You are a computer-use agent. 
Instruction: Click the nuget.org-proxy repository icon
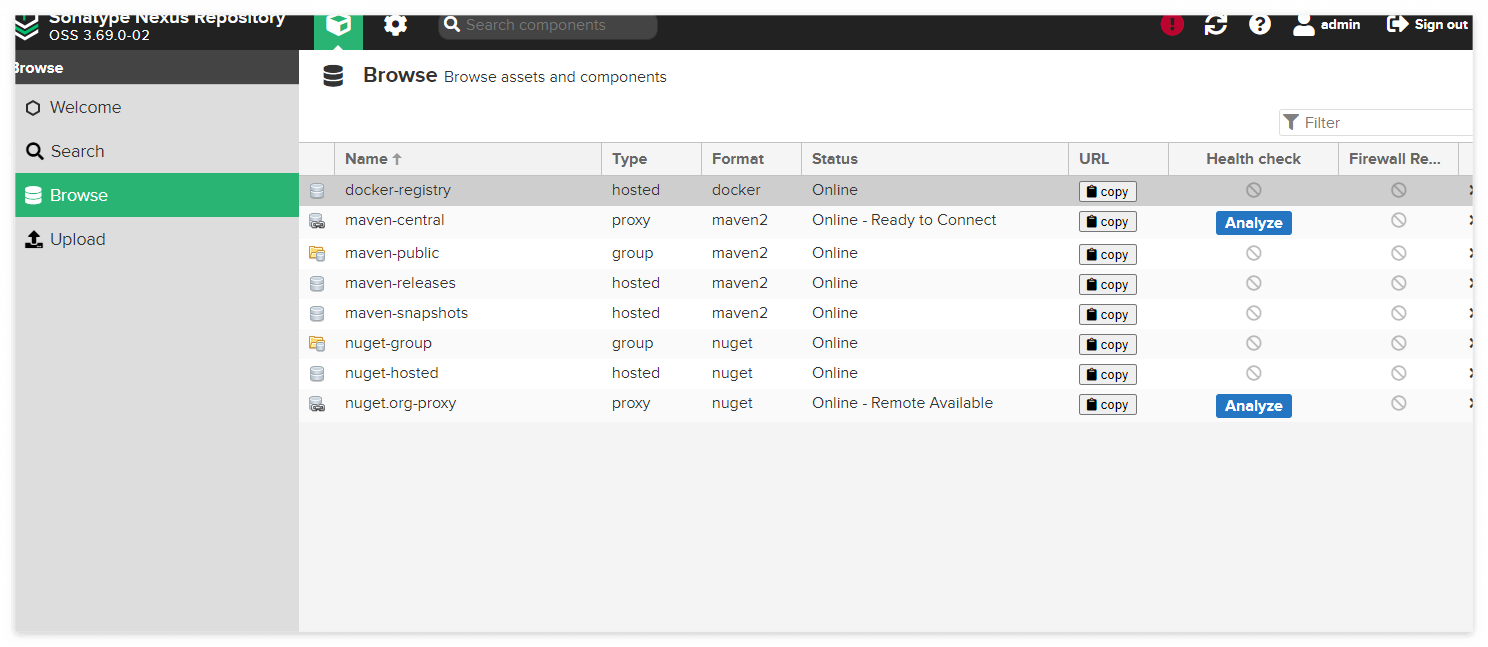pyautogui.click(x=317, y=404)
